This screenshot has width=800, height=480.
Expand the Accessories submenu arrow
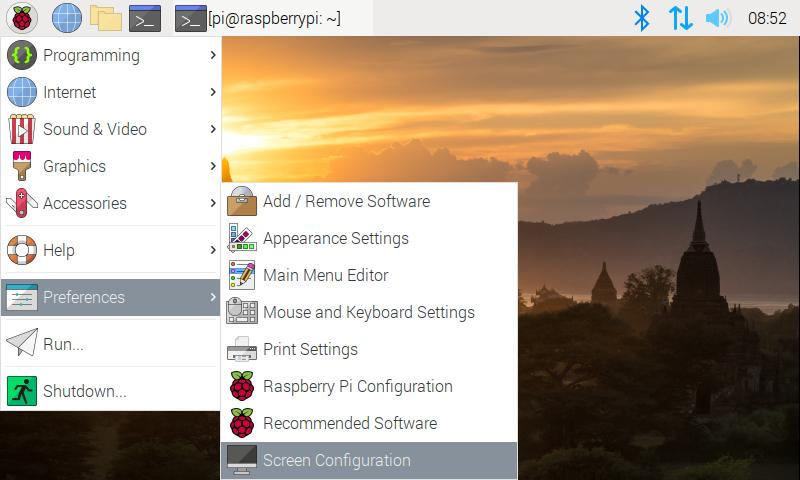[213, 203]
